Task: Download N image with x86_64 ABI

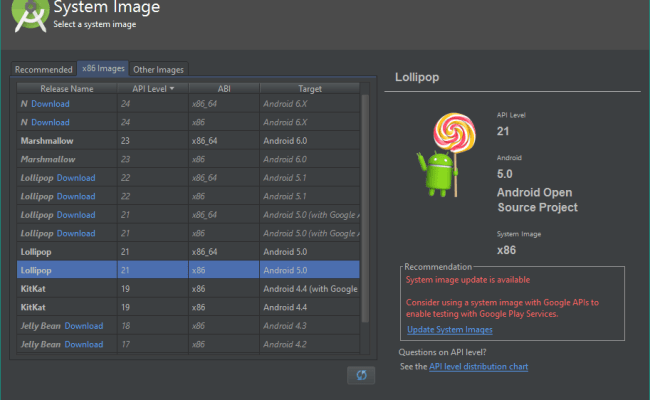Action: pos(50,104)
